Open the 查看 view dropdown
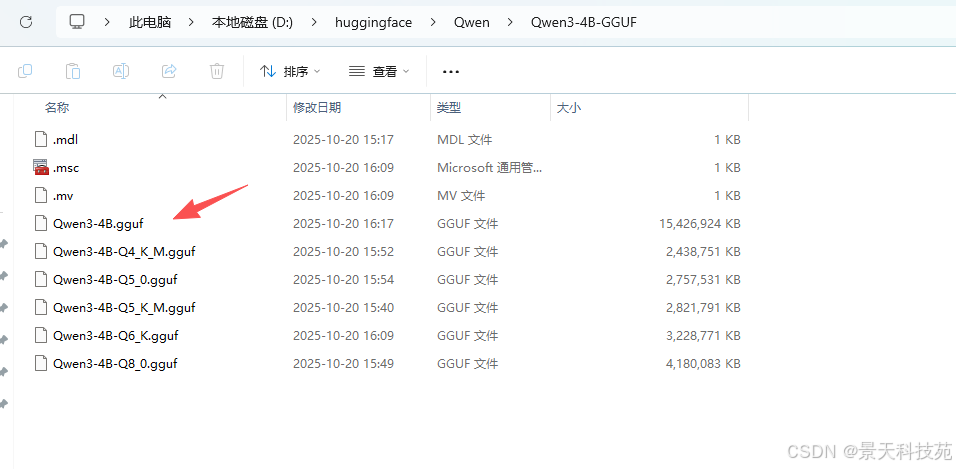Viewport: 956px width, 469px height. point(379,71)
